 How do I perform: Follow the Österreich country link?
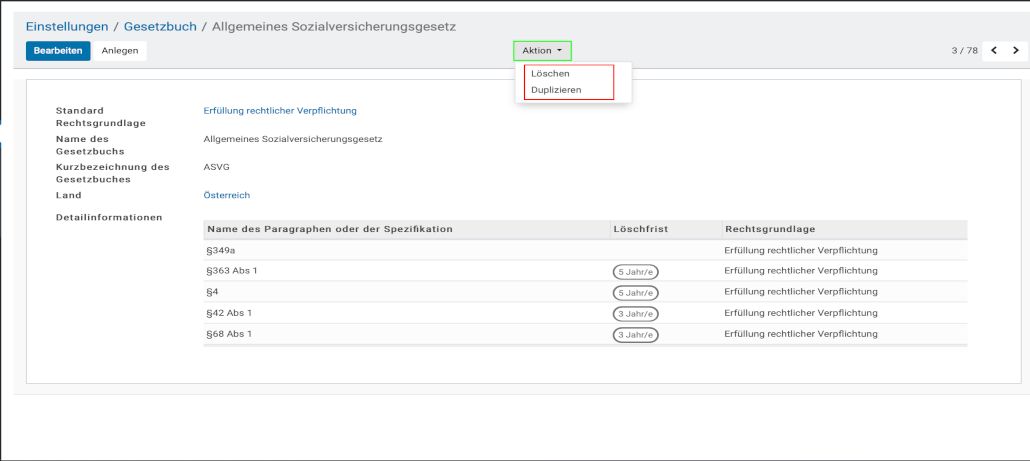(x=226, y=195)
